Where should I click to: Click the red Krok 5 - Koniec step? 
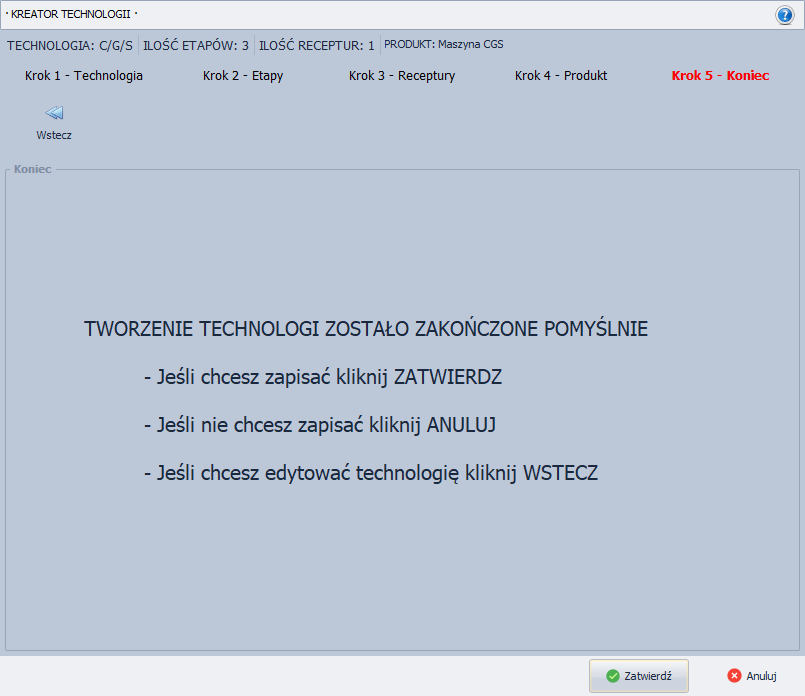click(x=720, y=76)
